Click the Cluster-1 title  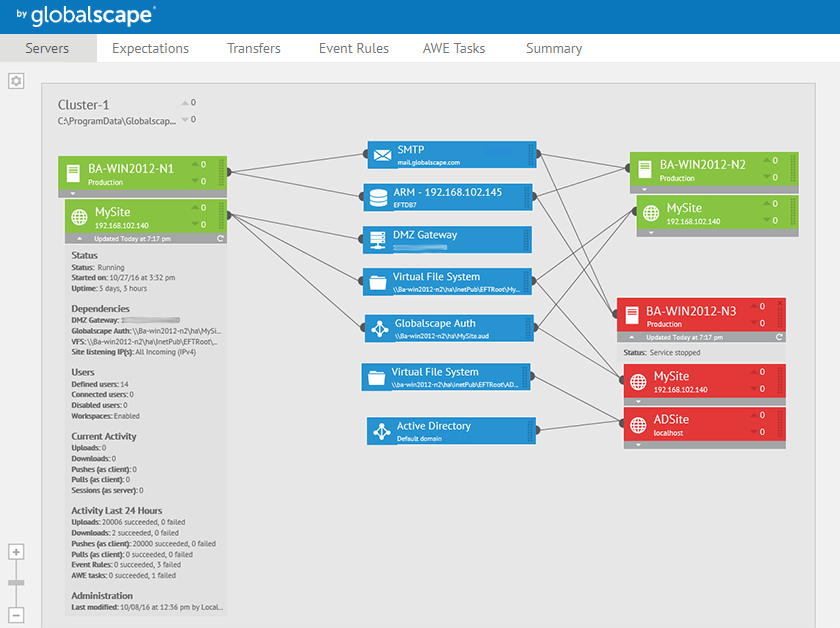(x=83, y=104)
